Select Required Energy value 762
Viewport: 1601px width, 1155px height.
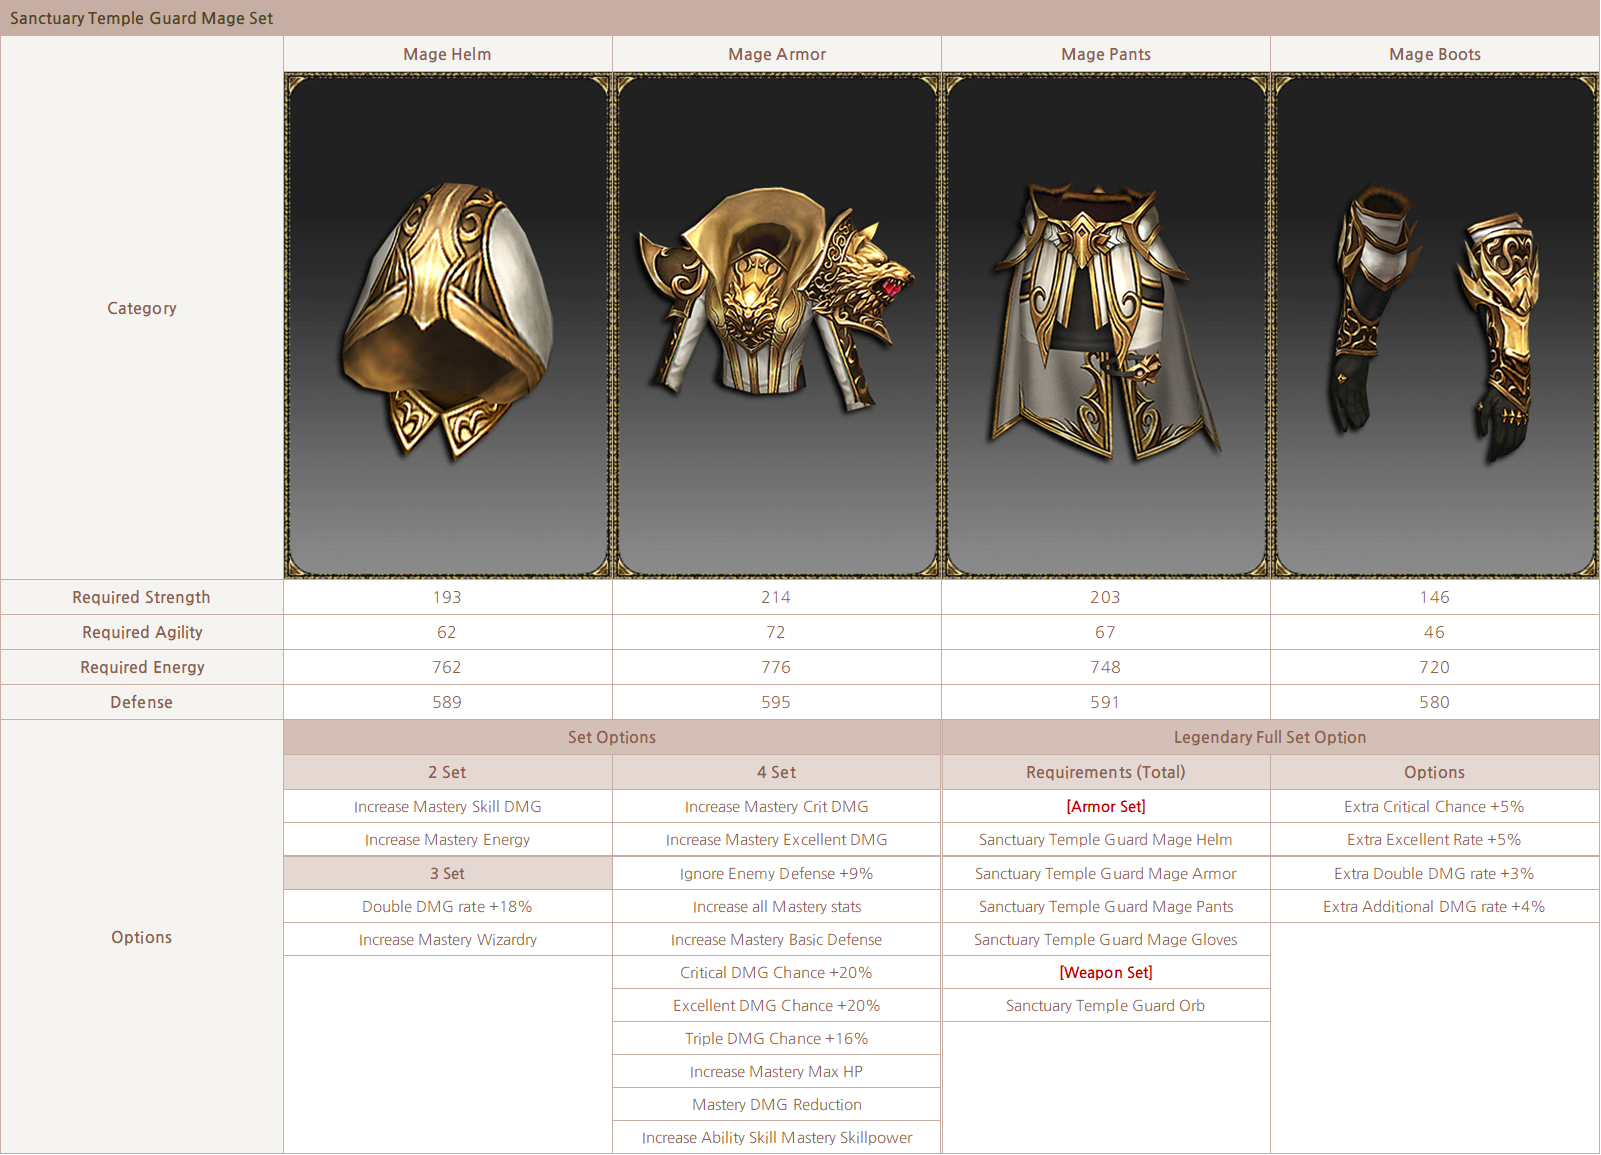tap(447, 667)
